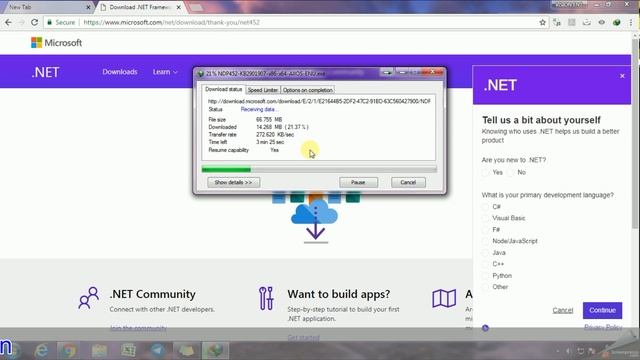The width and height of the screenshot is (640, 360).
Task: Click the Cancel link in the survey panel
Action: [563, 310]
